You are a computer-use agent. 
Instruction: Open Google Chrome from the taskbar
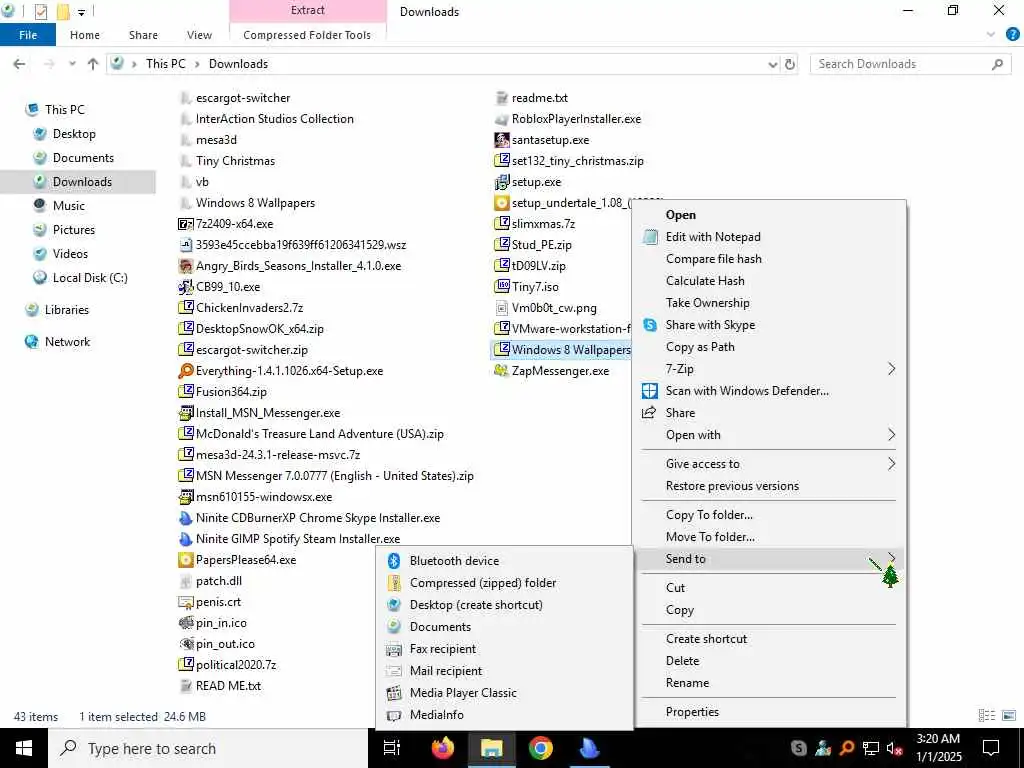coord(541,748)
